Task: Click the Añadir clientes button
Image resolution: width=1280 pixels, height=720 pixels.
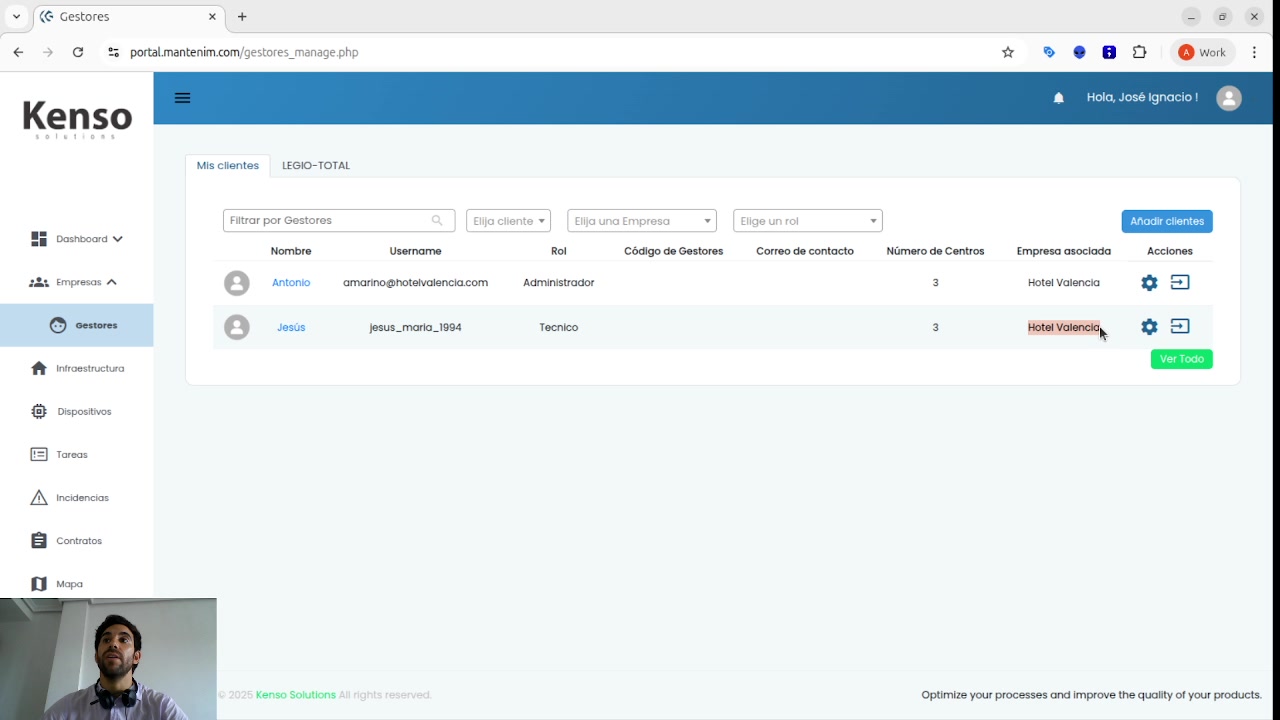Action: point(1166,221)
